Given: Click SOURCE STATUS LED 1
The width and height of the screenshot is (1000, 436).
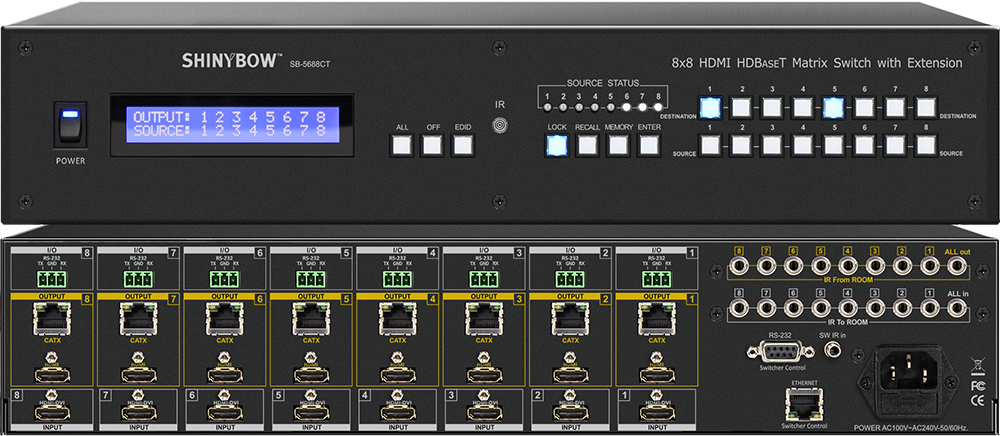Looking at the screenshot, I should (x=547, y=106).
